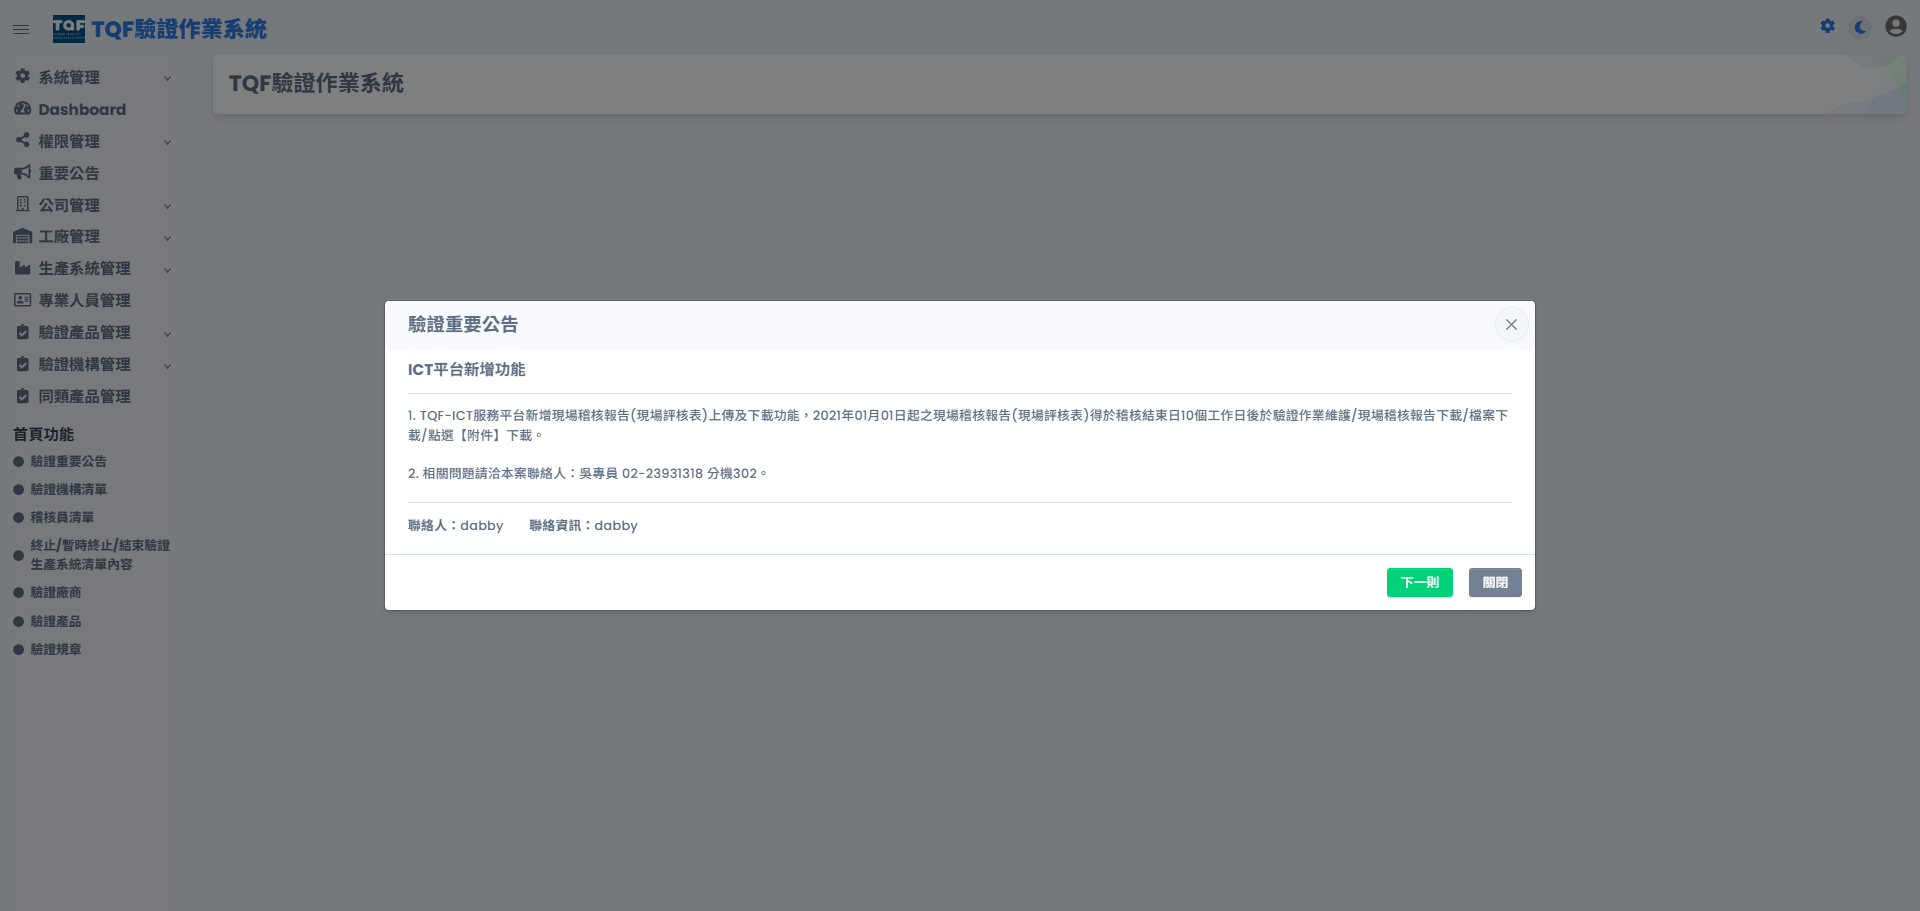1920x911 pixels.
Task: Select 稽核員清單 under 首頁功能
Action: 62,518
